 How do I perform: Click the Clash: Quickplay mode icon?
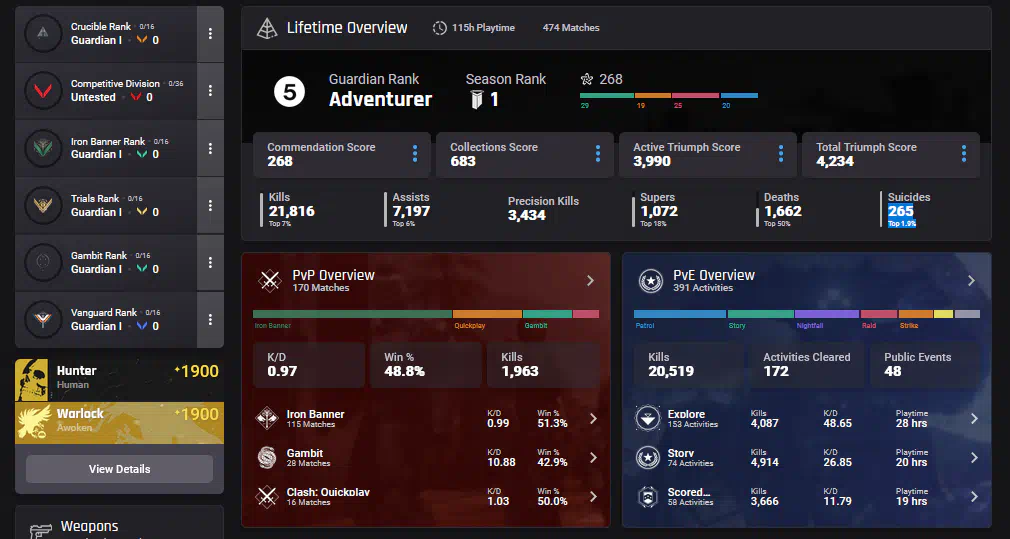(267, 496)
